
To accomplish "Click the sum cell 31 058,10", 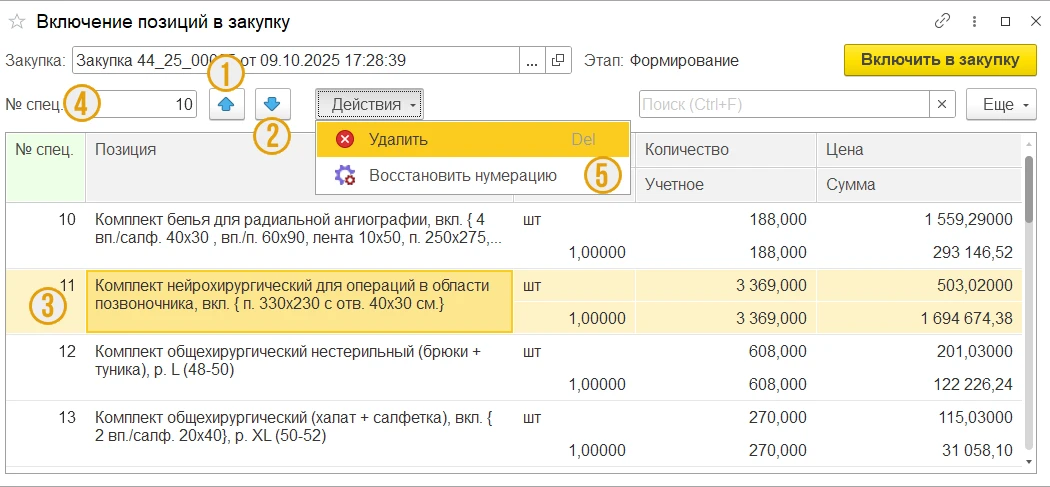I will (x=919, y=451).
